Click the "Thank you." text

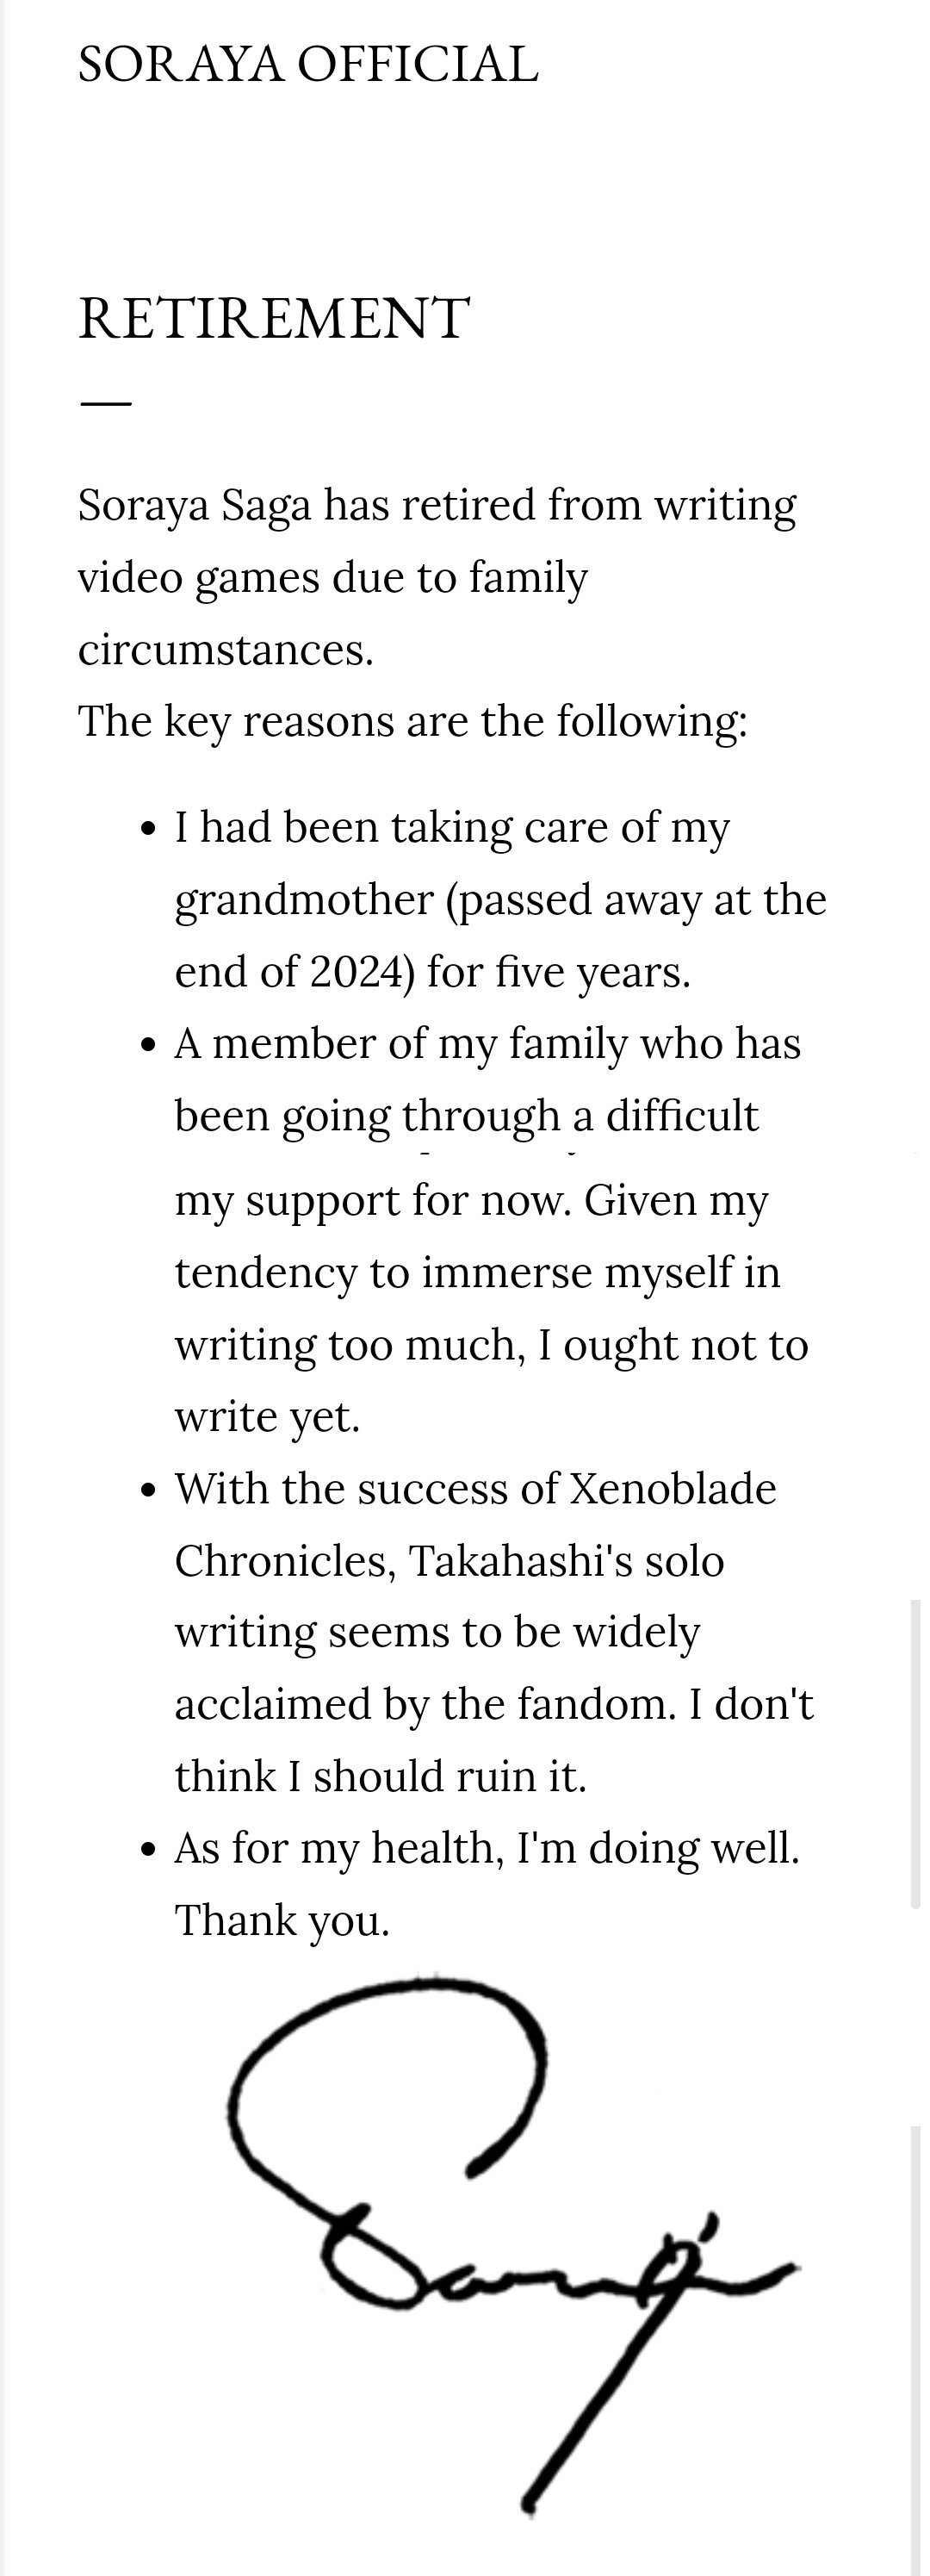pos(282,1920)
